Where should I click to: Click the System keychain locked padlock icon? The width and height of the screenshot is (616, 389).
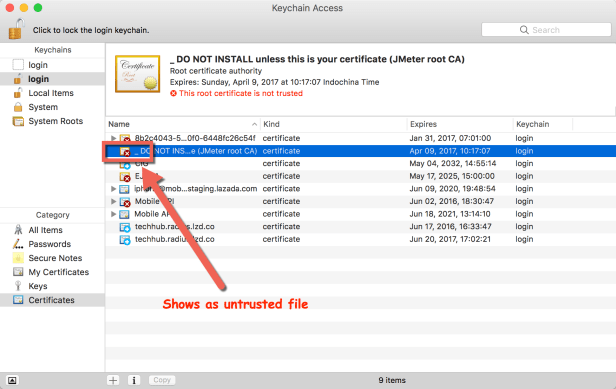[18, 107]
